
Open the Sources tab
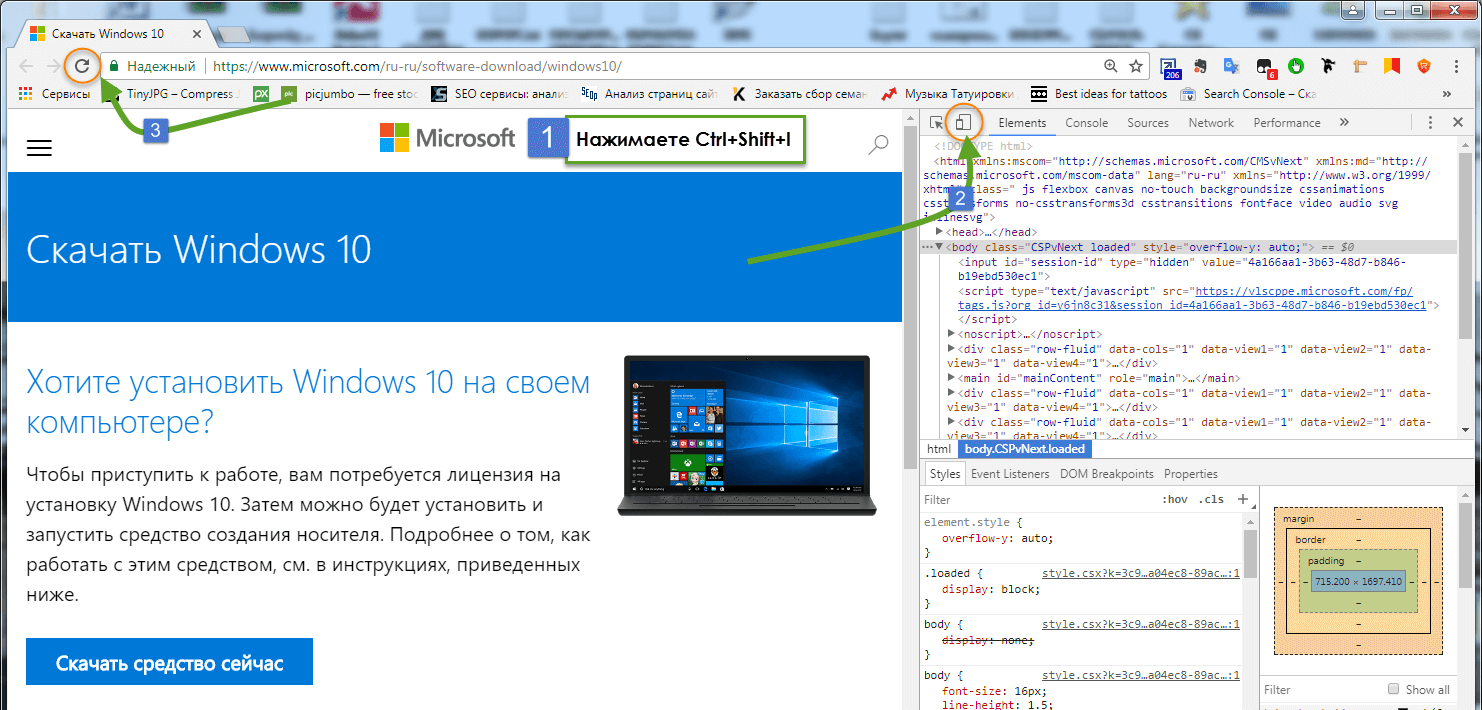pyautogui.click(x=1147, y=123)
